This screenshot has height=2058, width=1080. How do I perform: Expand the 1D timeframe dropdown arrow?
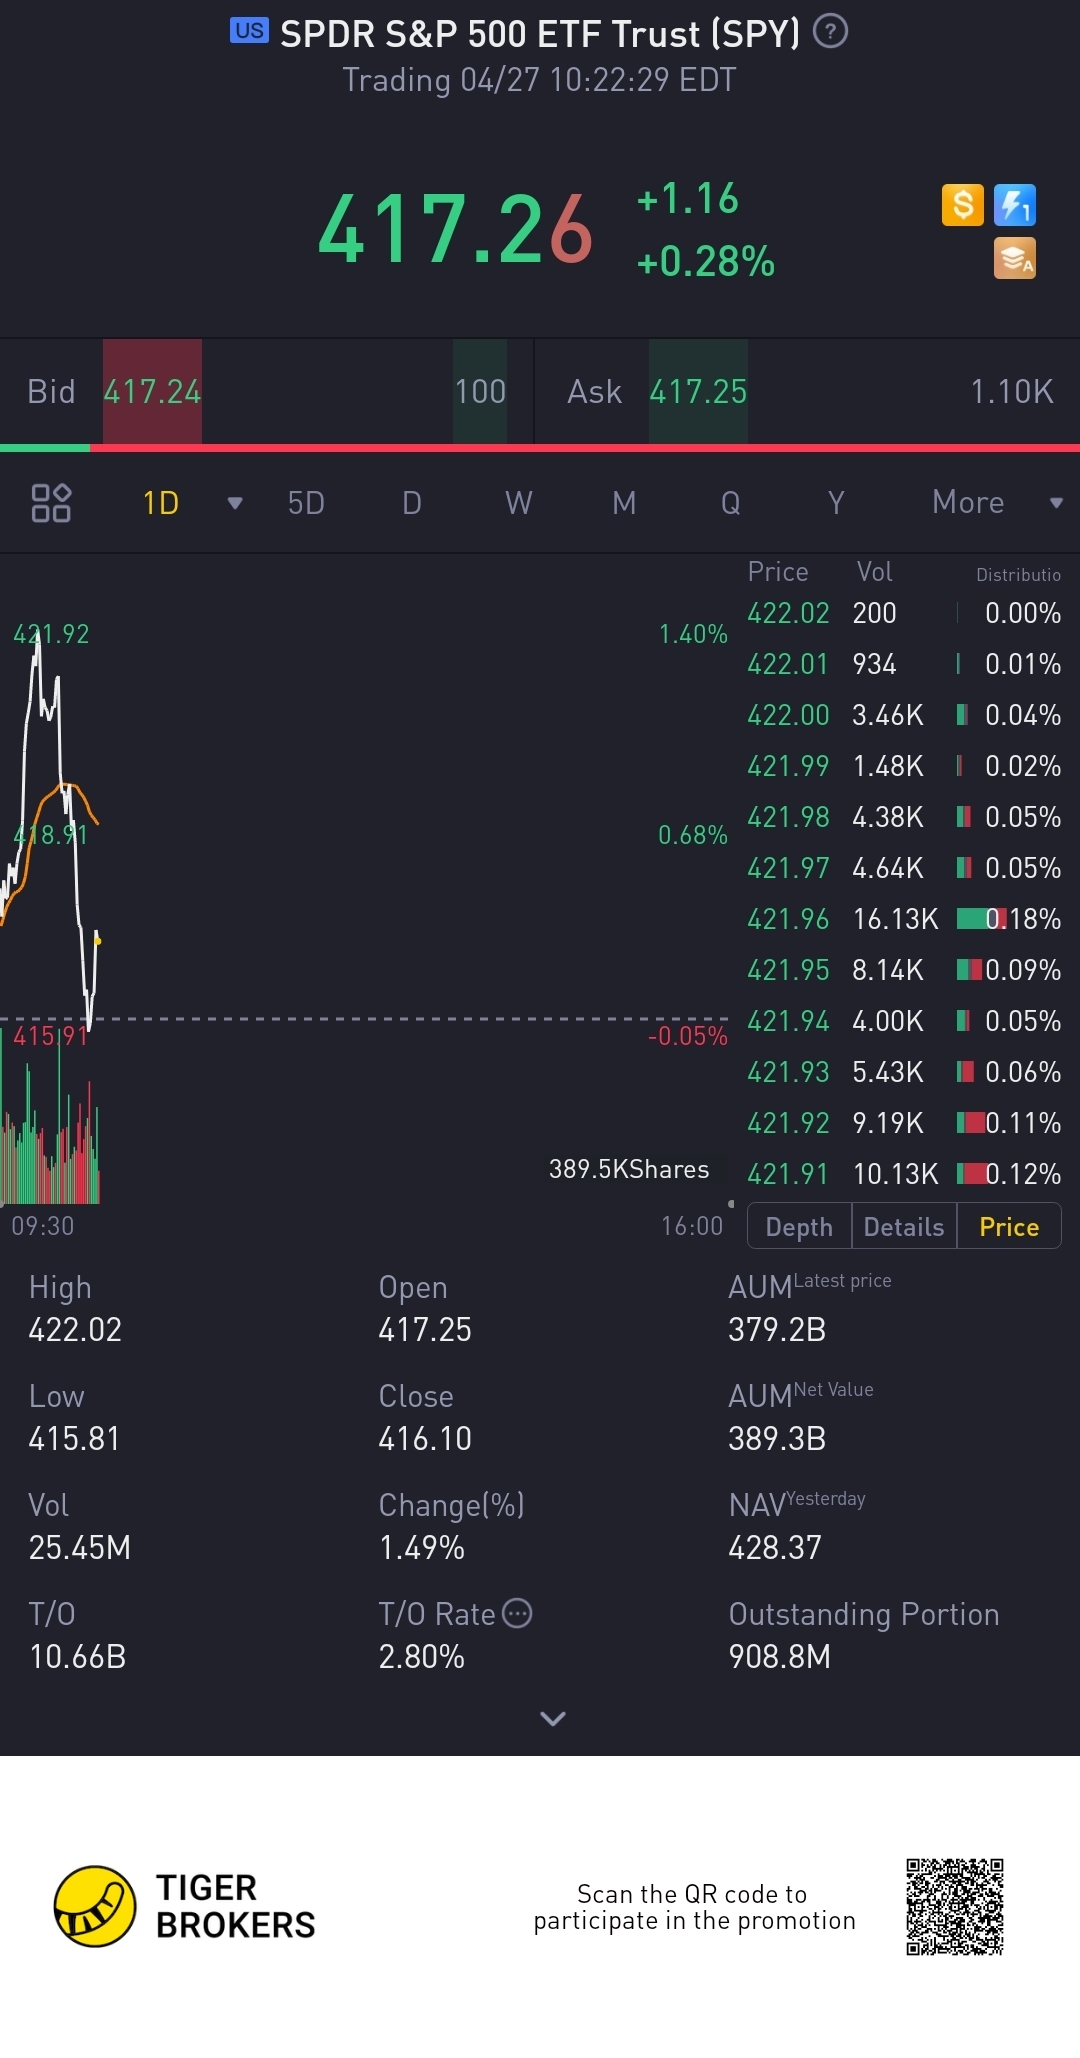[x=235, y=503]
